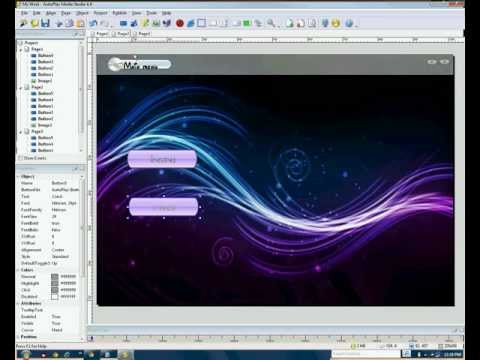Click the Copy icon in the toolbar
The height and width of the screenshot is (360, 480).
[x=69, y=23]
